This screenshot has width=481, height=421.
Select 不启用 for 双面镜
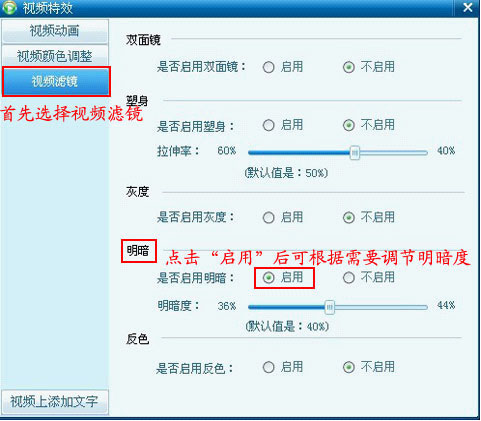(349, 67)
